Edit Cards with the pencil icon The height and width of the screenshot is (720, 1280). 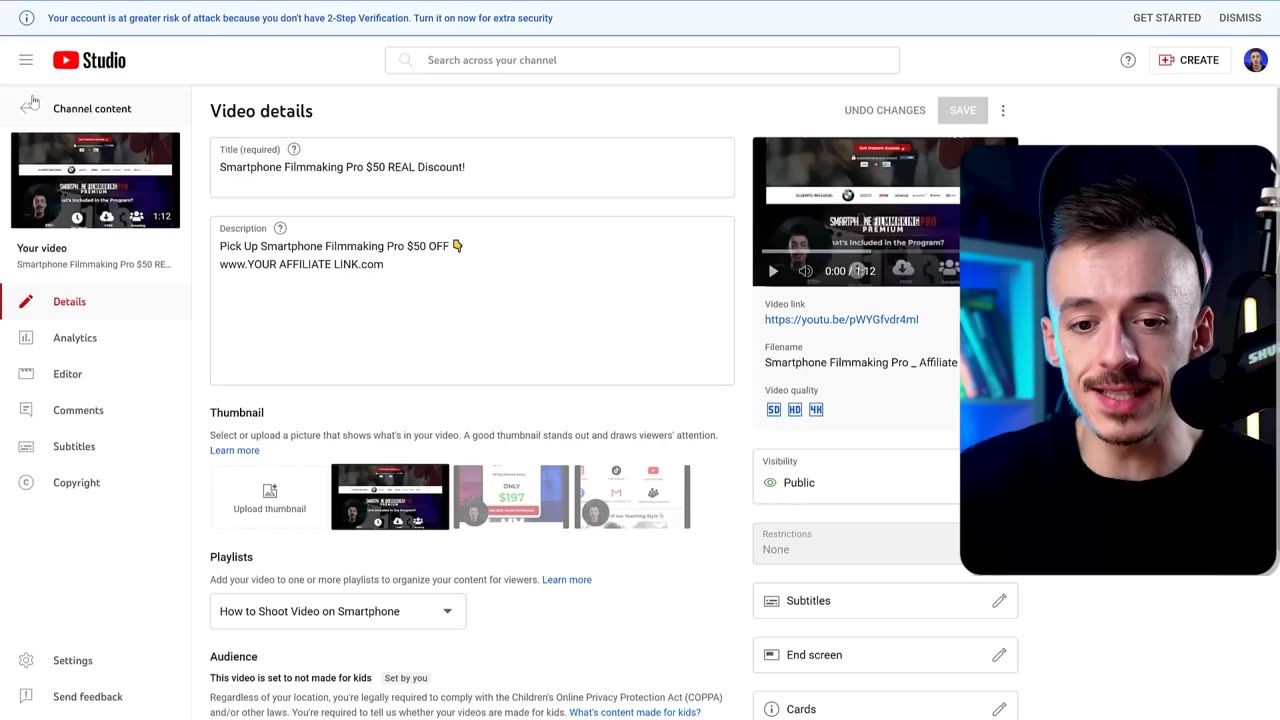(x=999, y=709)
